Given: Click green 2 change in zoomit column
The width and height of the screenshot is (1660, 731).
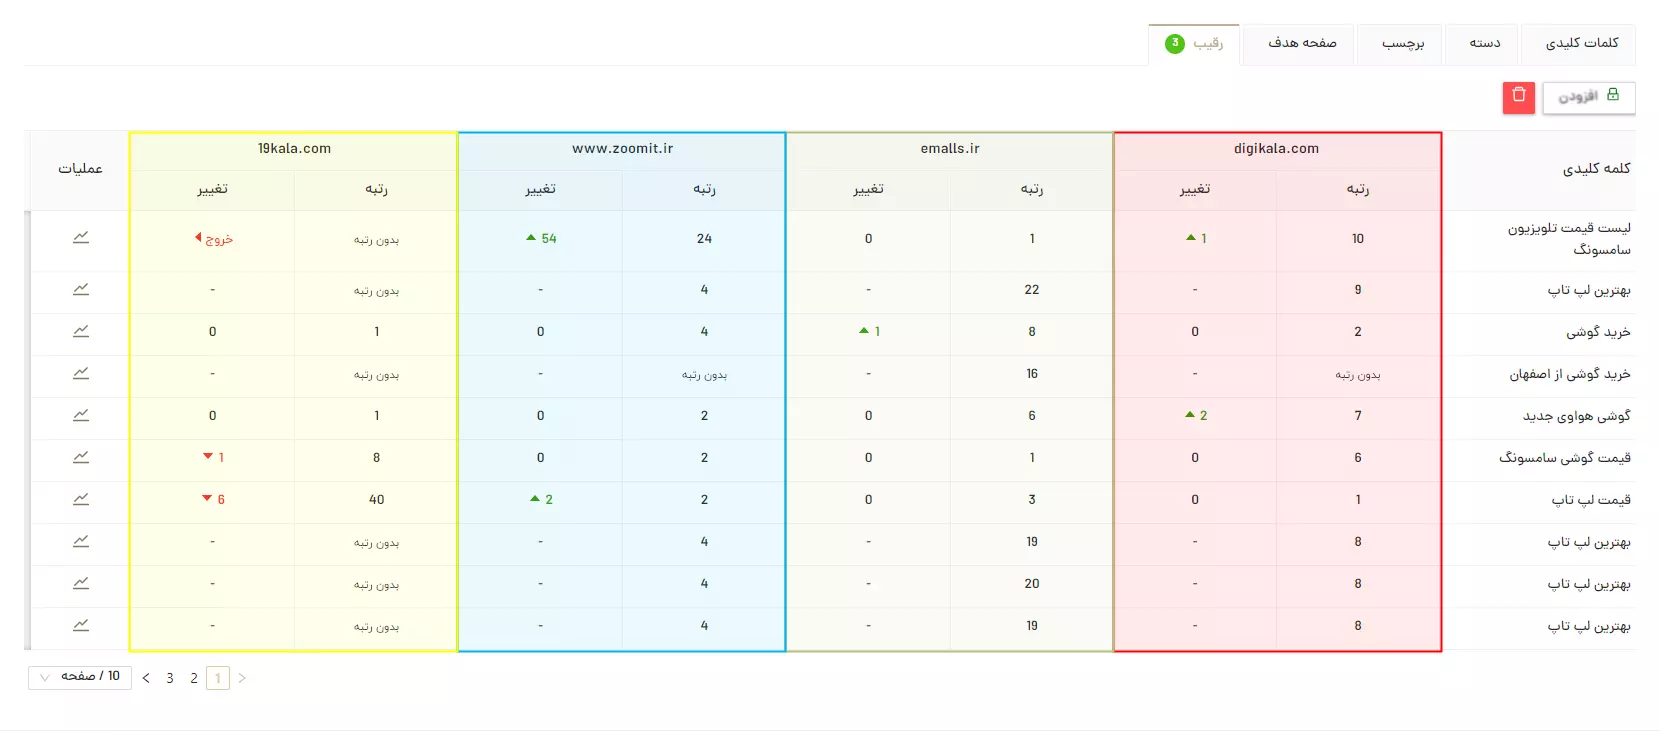Looking at the screenshot, I should [541, 499].
